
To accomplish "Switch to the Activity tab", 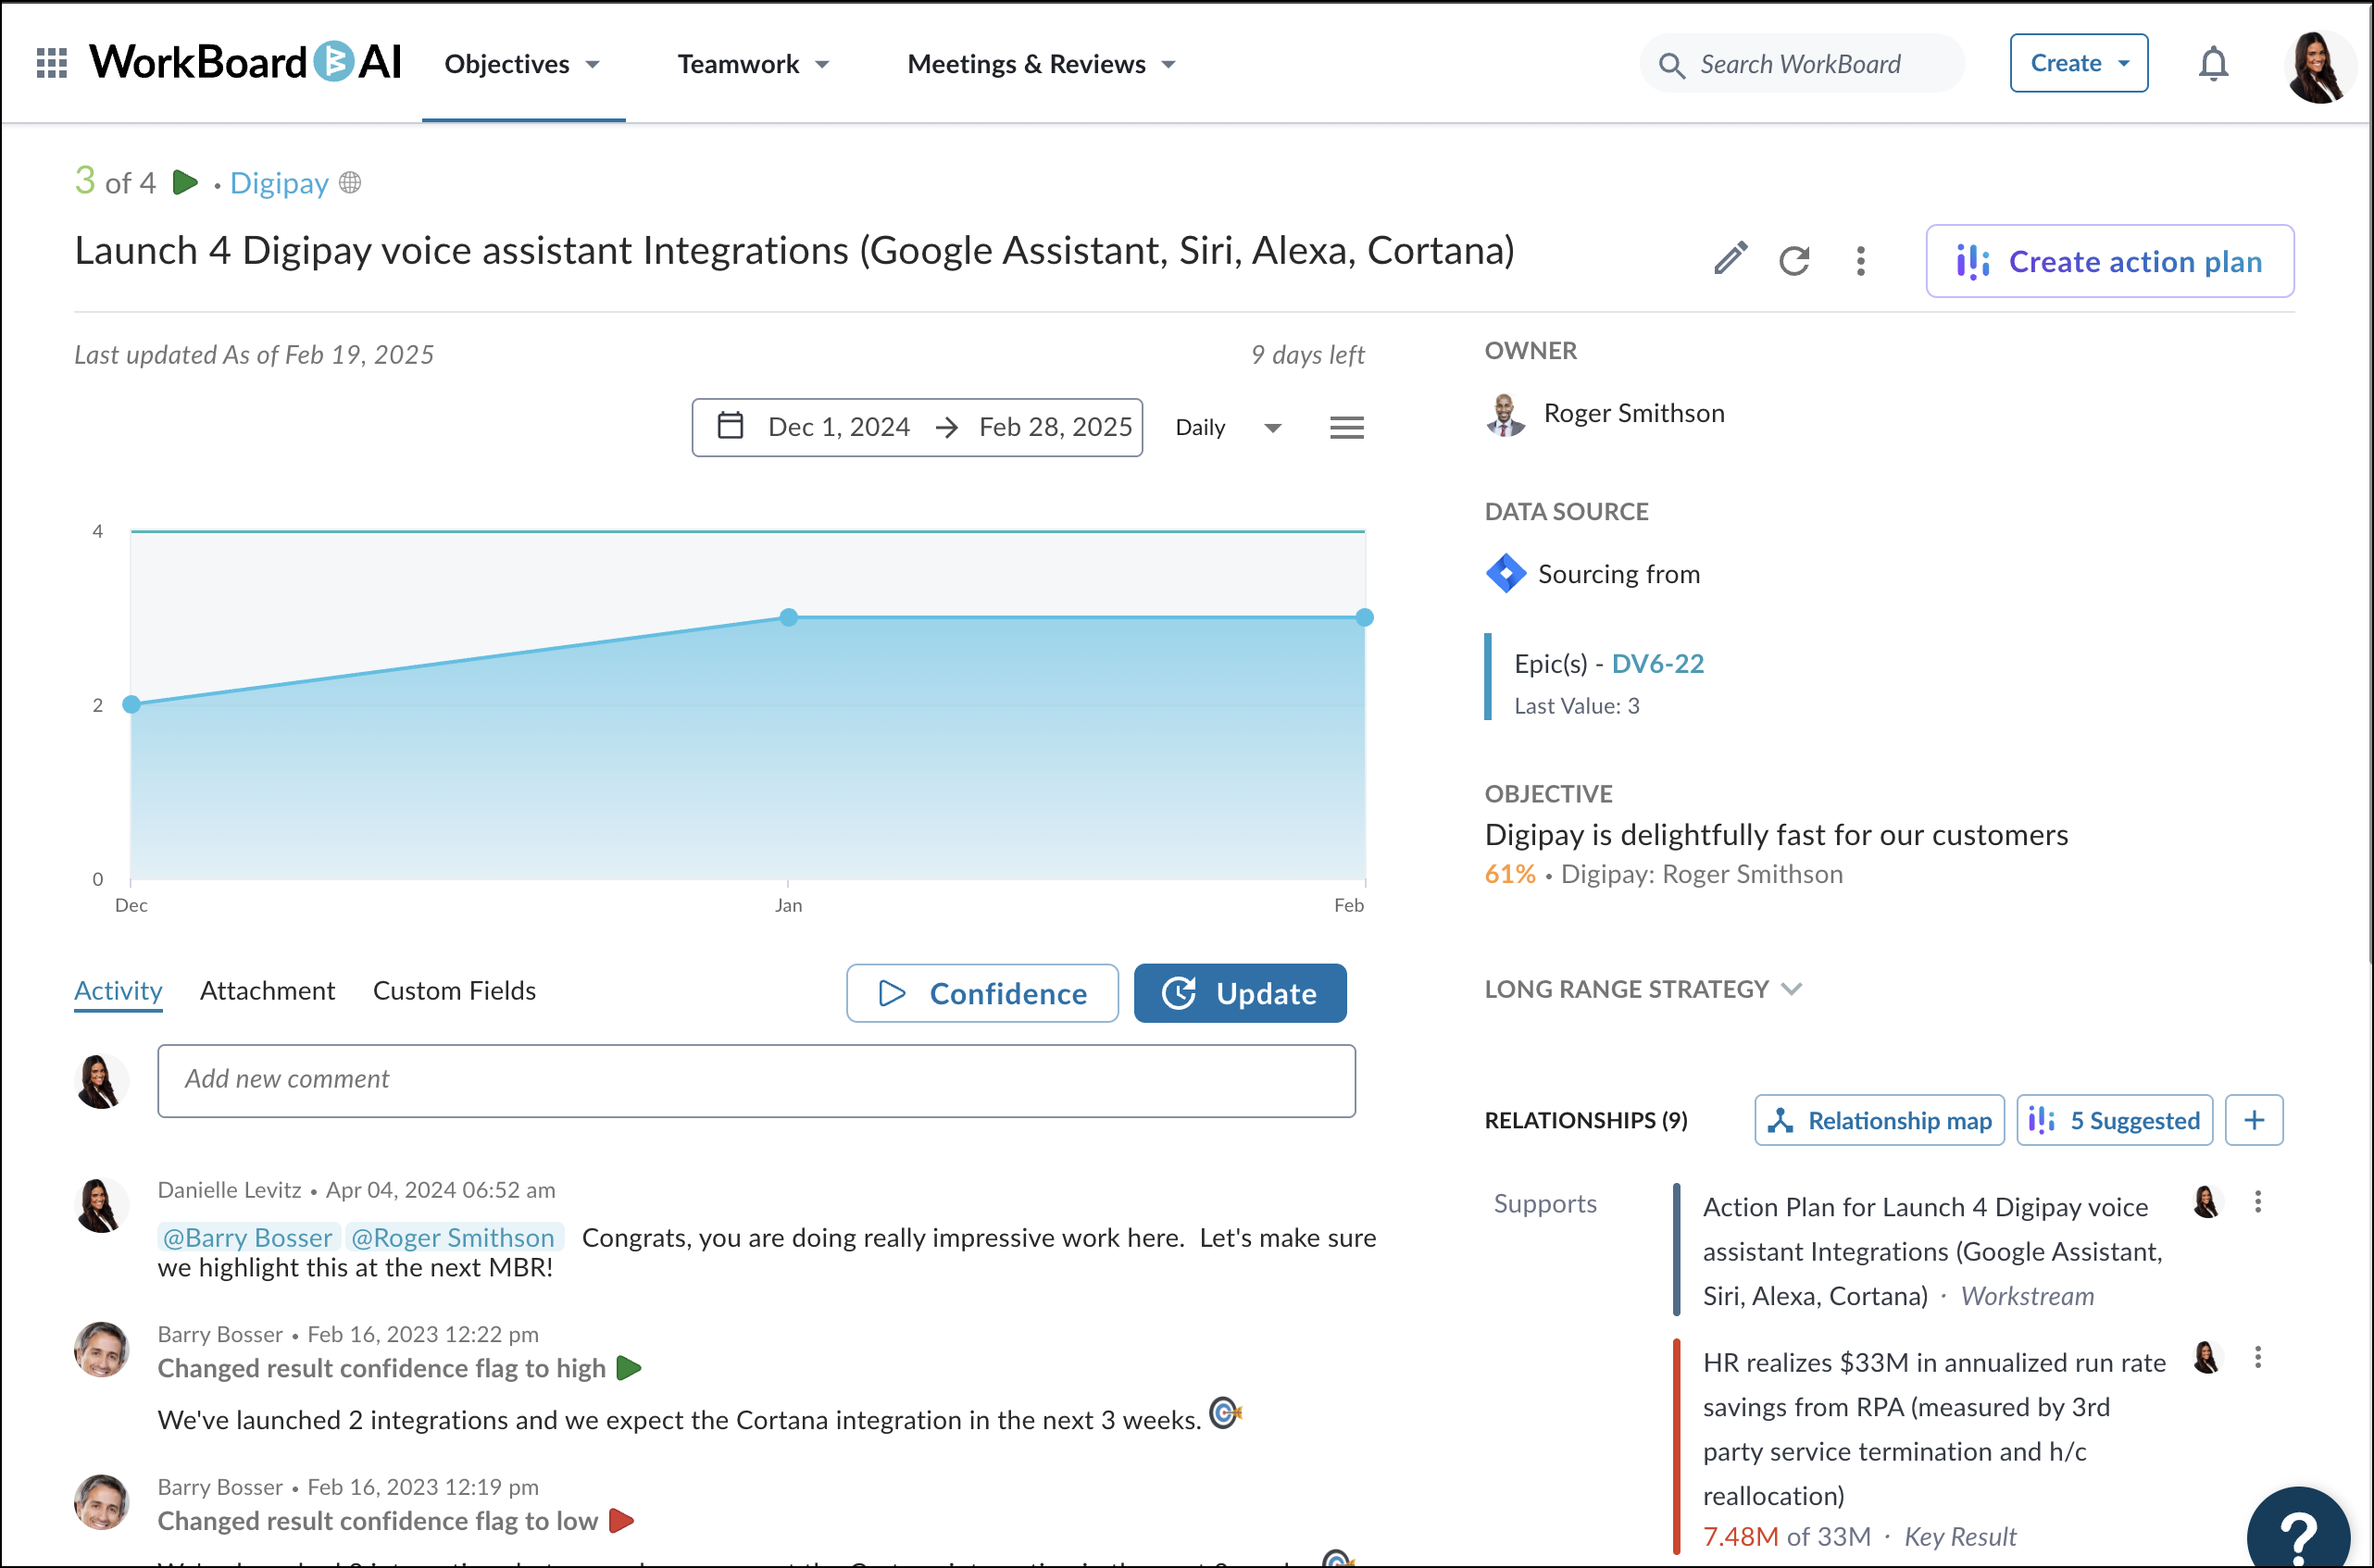I will pyautogui.click(x=118, y=991).
